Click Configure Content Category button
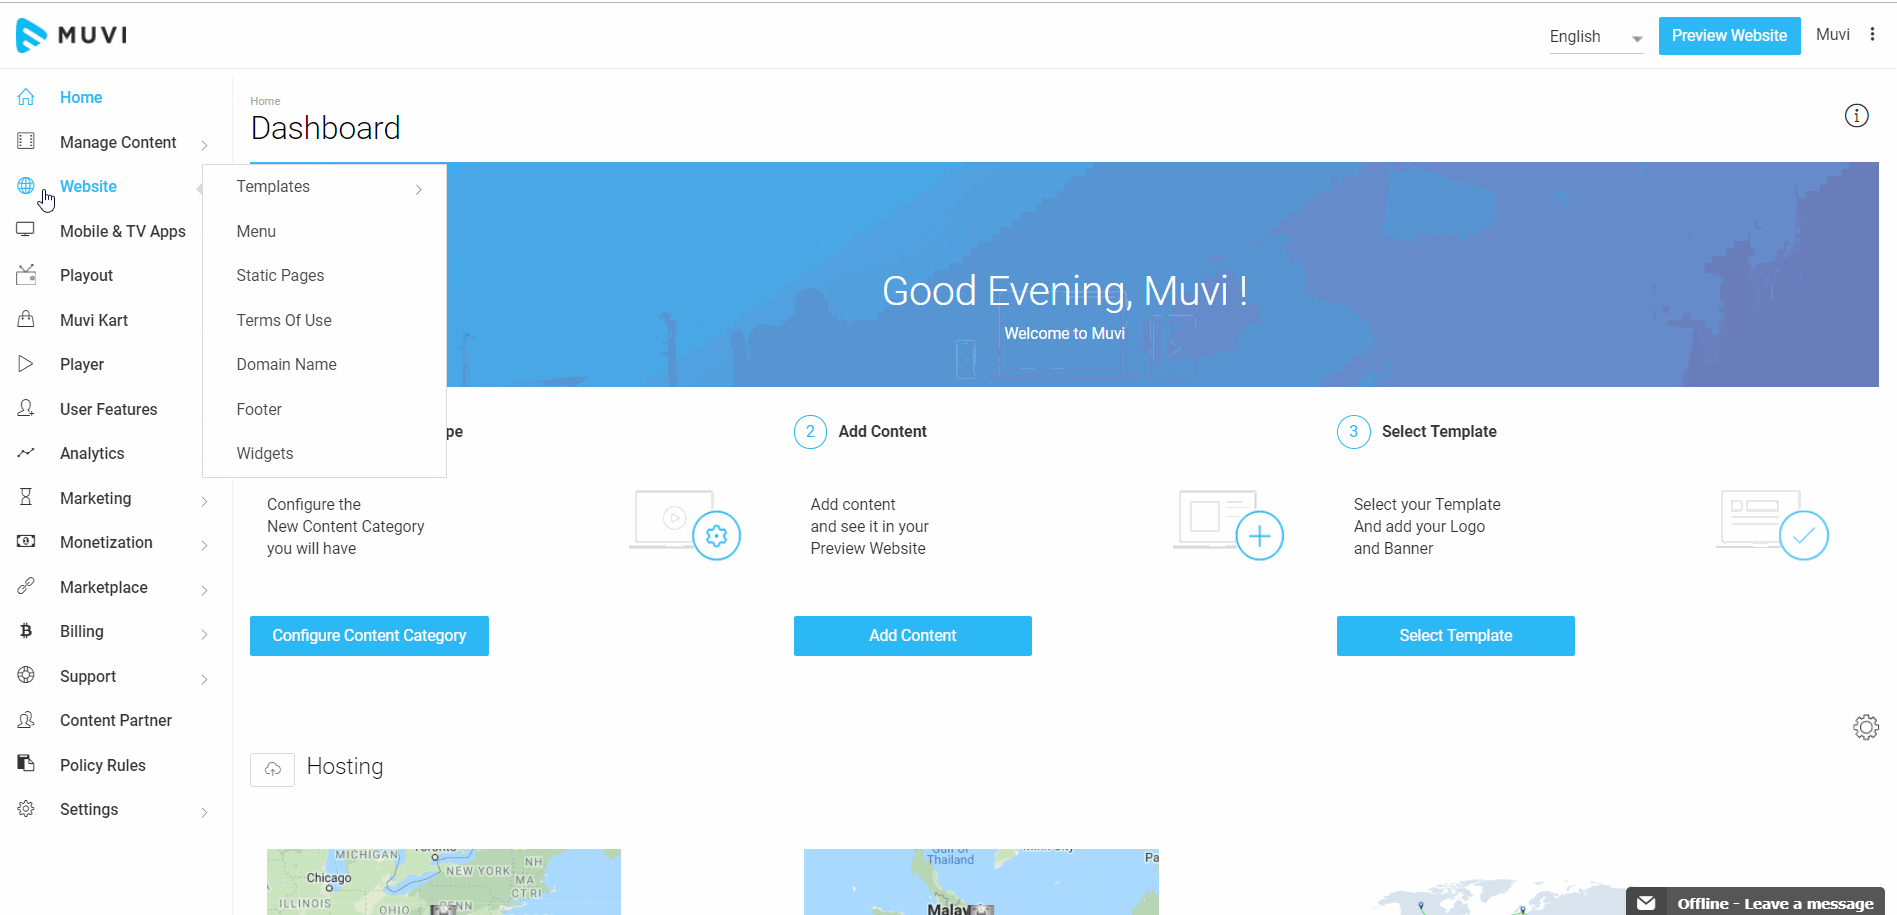 [x=369, y=636]
